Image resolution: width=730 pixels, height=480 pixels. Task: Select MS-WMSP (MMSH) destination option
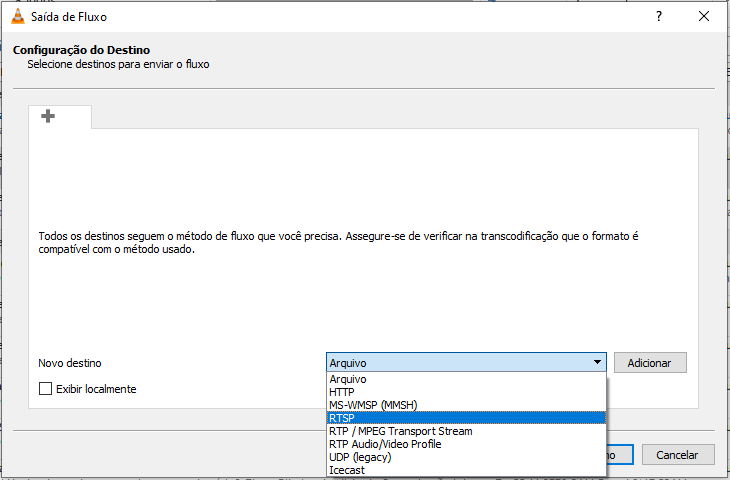466,405
